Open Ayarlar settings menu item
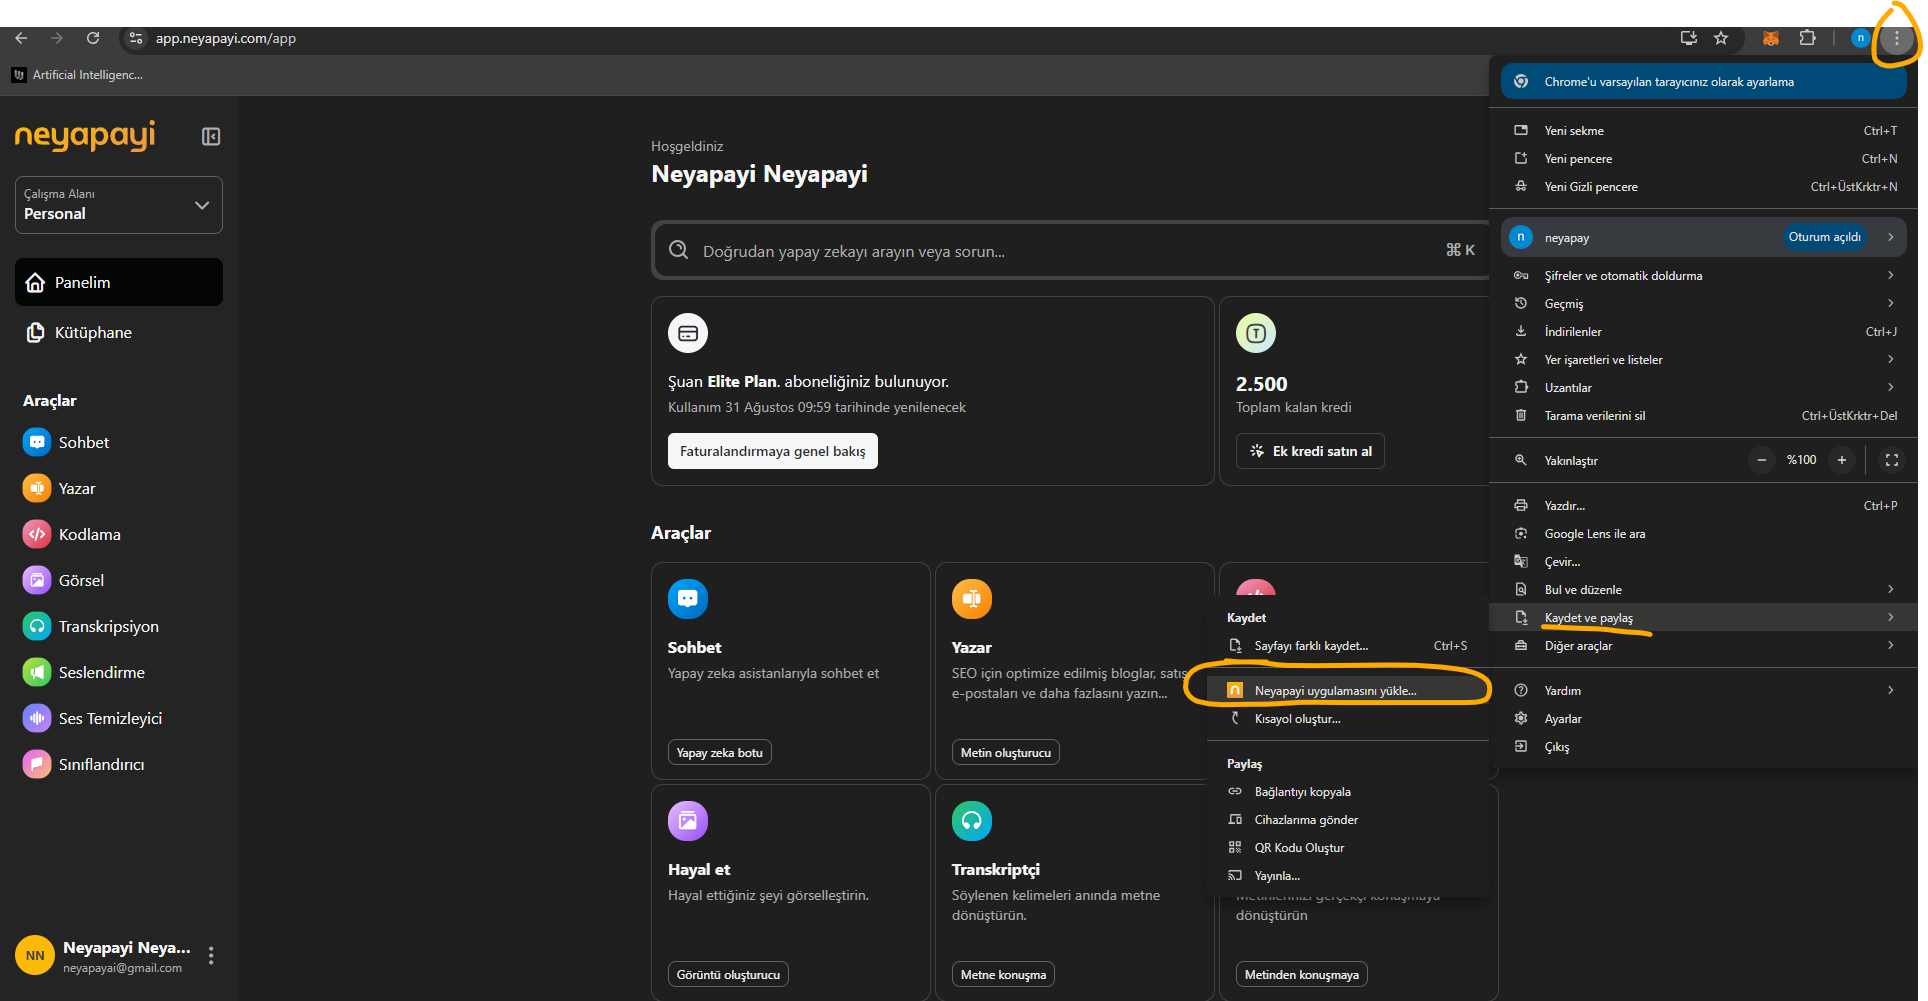 [x=1704, y=718]
